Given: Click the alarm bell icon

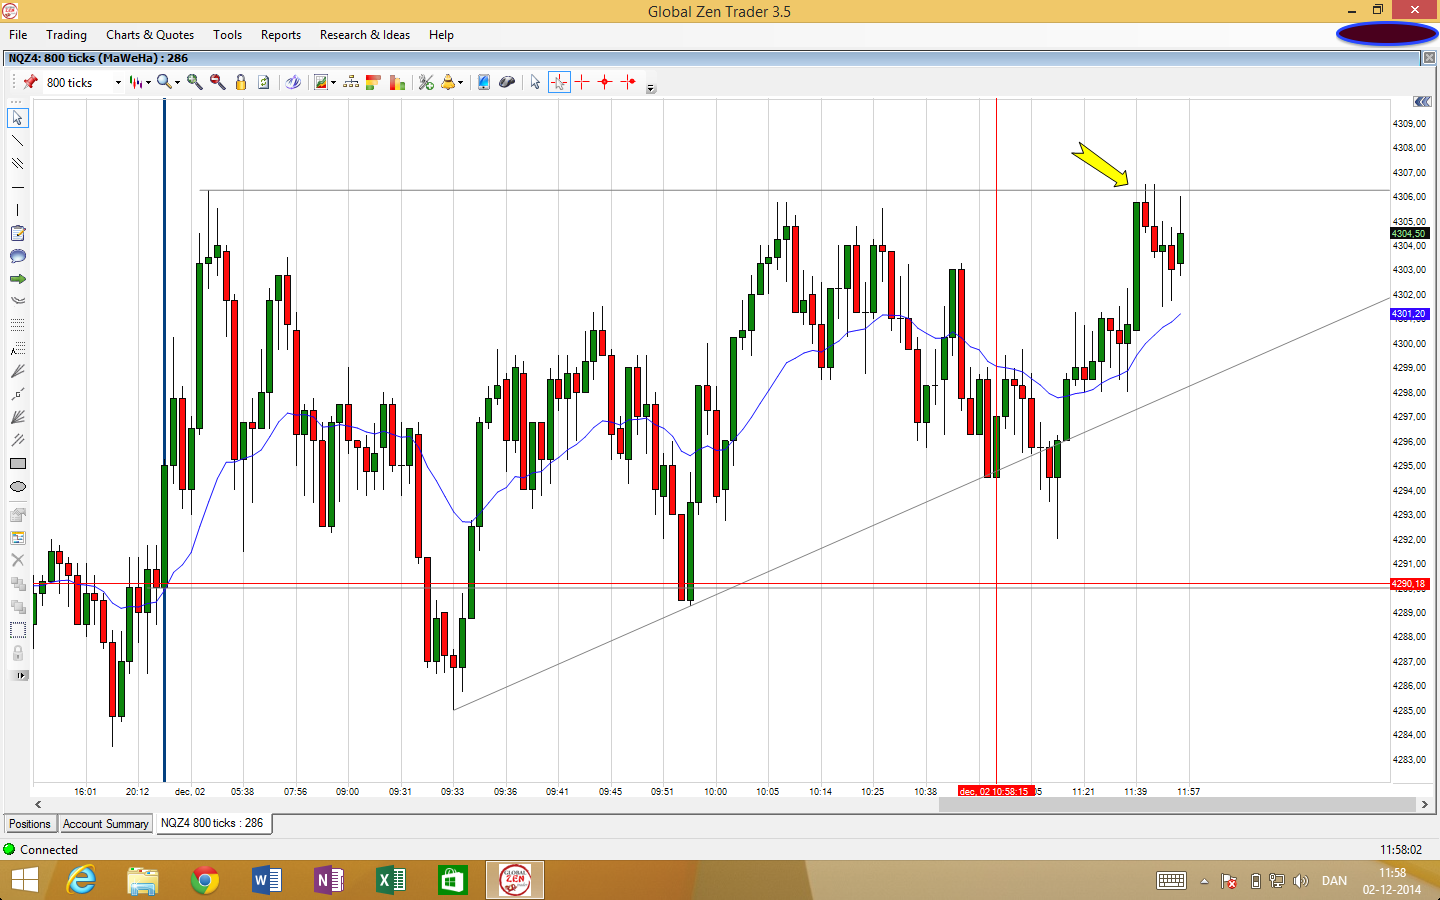Looking at the screenshot, I should pyautogui.click(x=448, y=82).
